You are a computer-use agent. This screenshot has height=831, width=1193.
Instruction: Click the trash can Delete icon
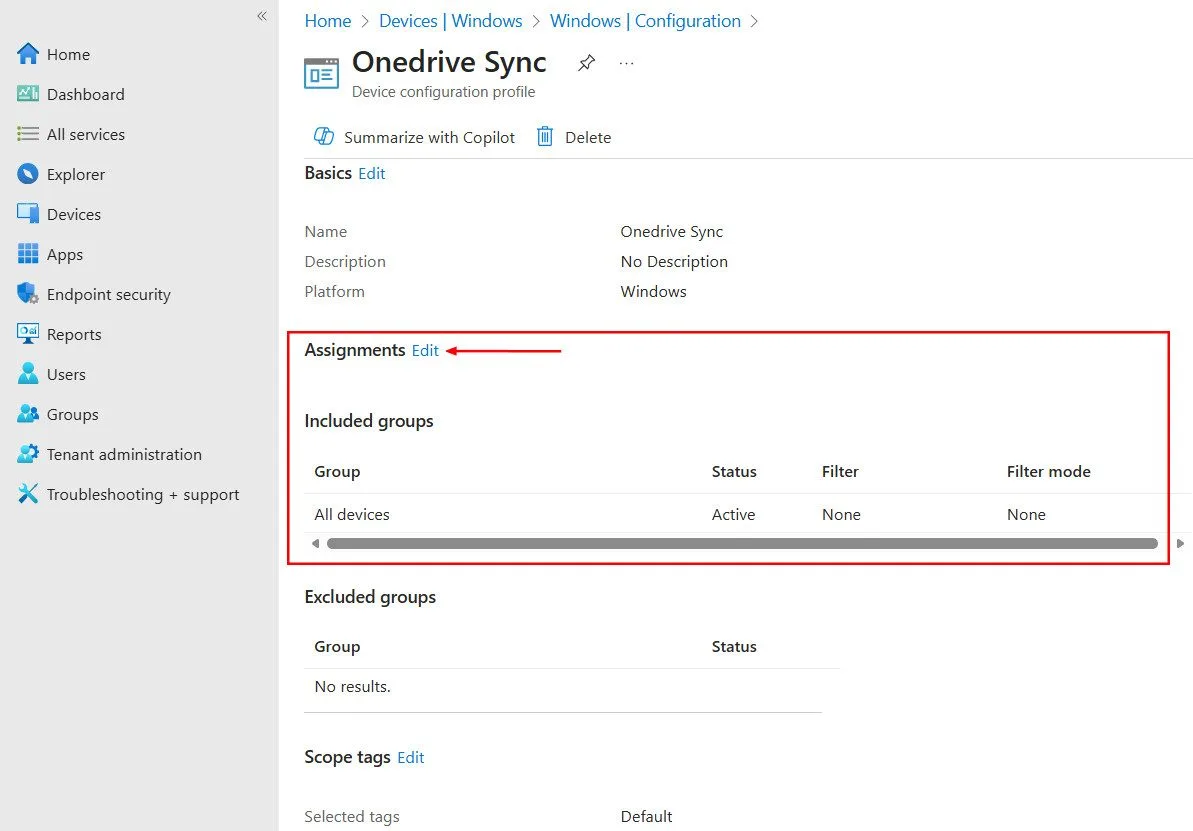pos(545,136)
